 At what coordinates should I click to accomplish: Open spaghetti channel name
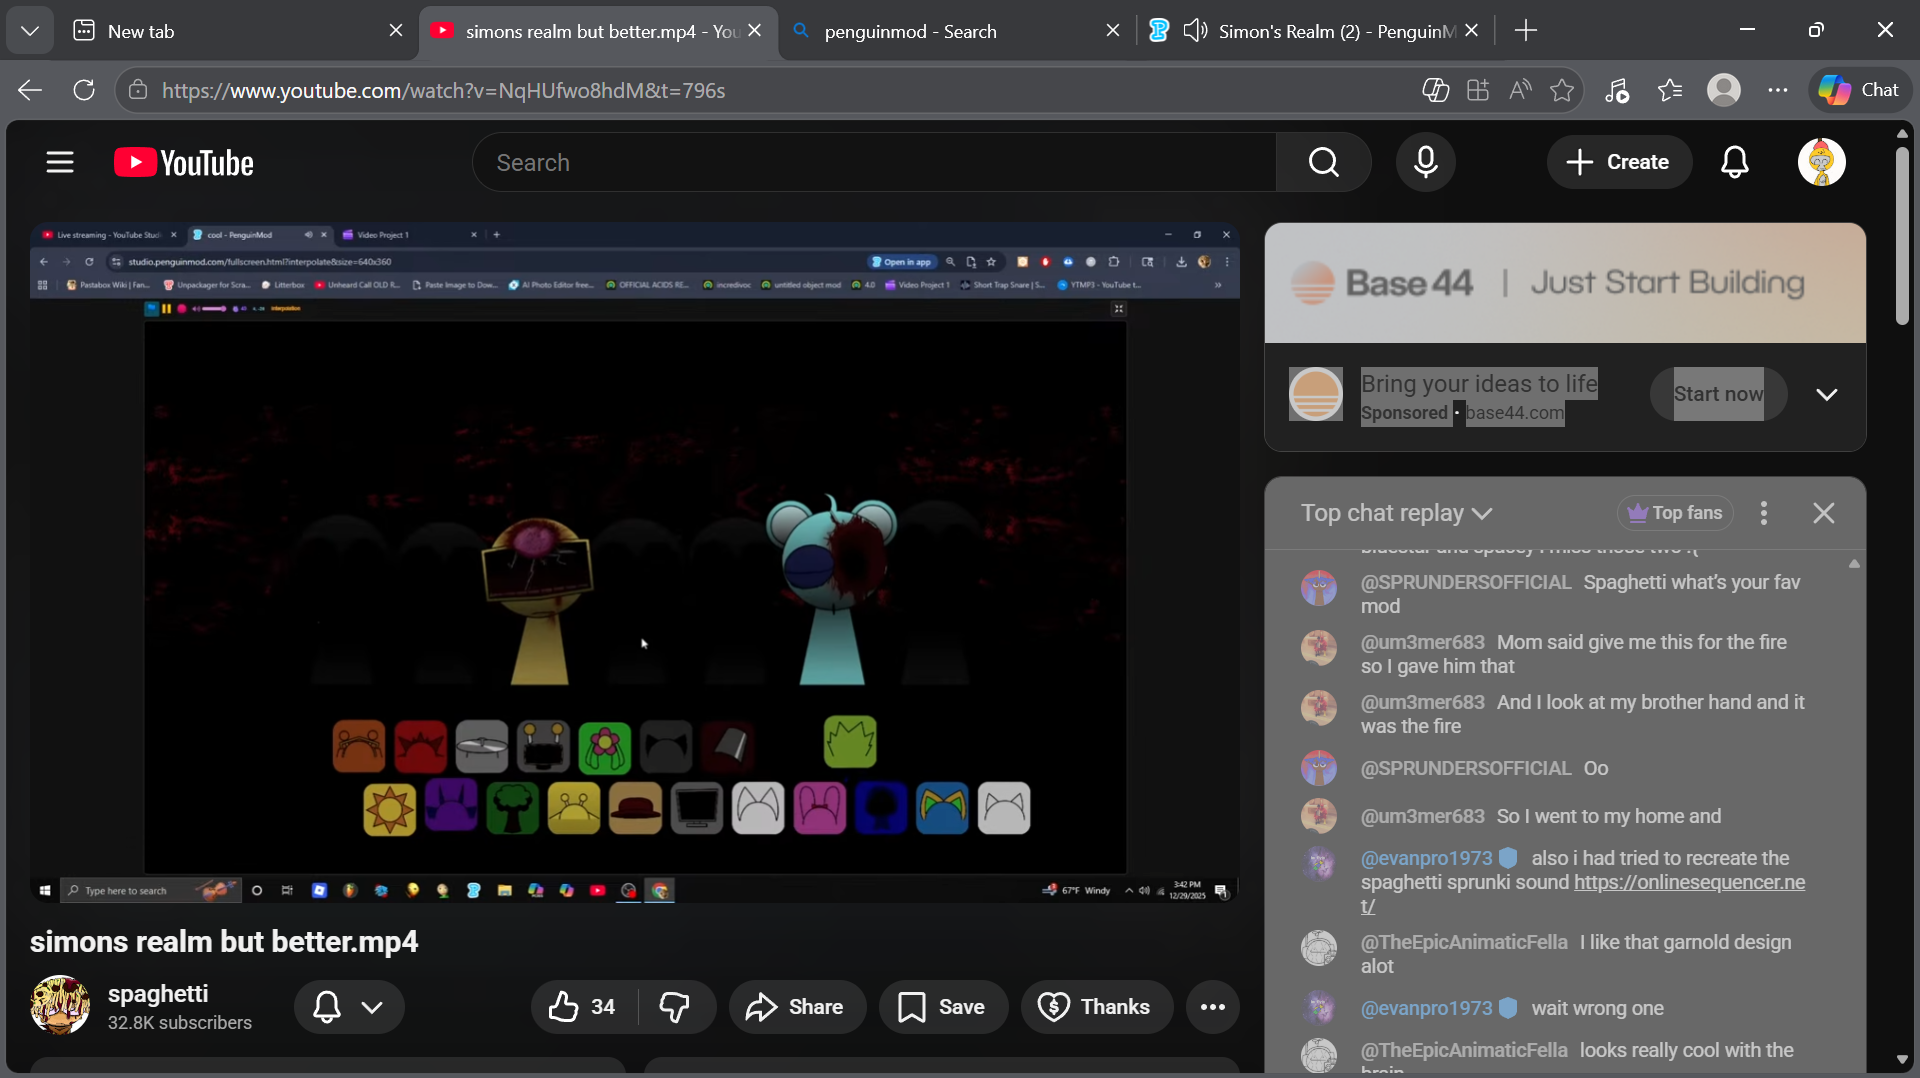[x=158, y=993]
